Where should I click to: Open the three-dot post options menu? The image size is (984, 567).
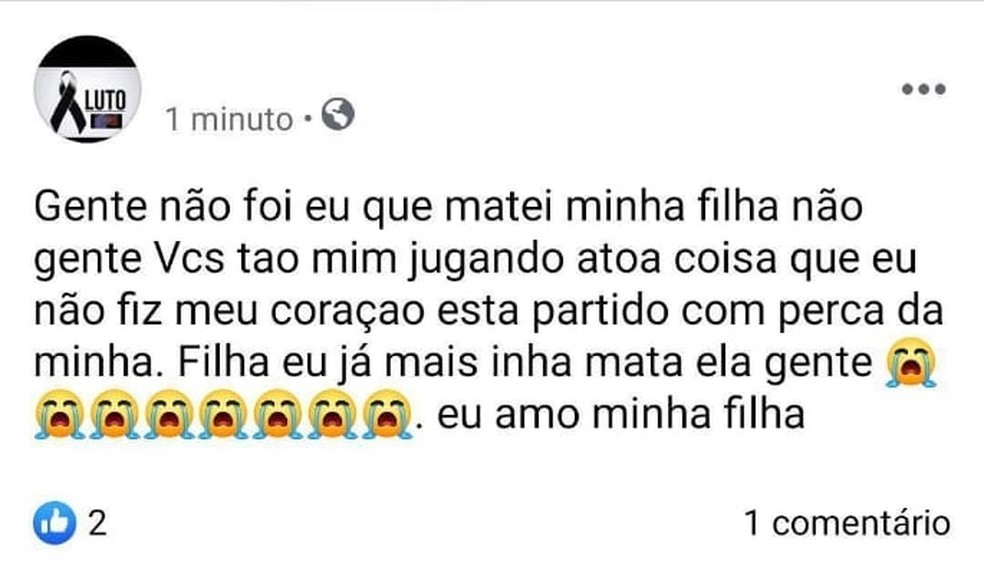click(923, 89)
